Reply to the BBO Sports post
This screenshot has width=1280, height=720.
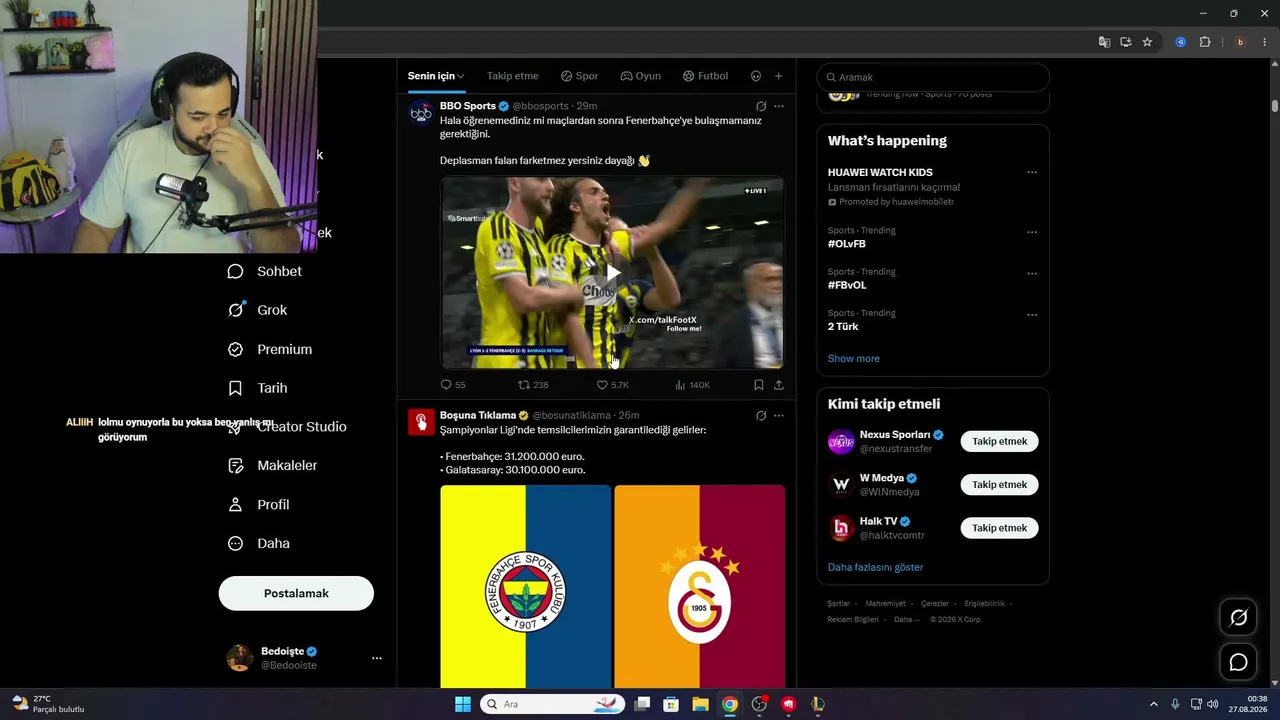453,385
